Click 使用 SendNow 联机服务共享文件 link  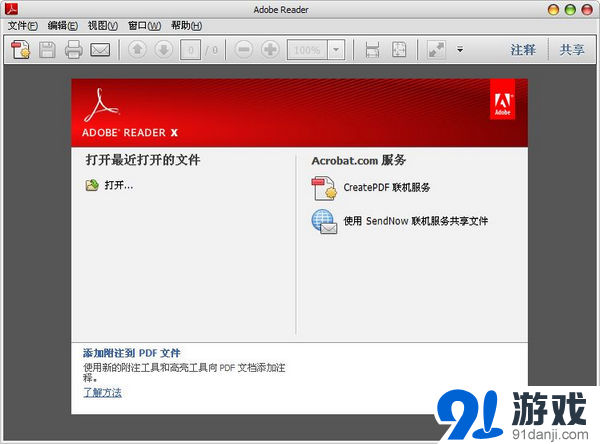click(x=416, y=221)
